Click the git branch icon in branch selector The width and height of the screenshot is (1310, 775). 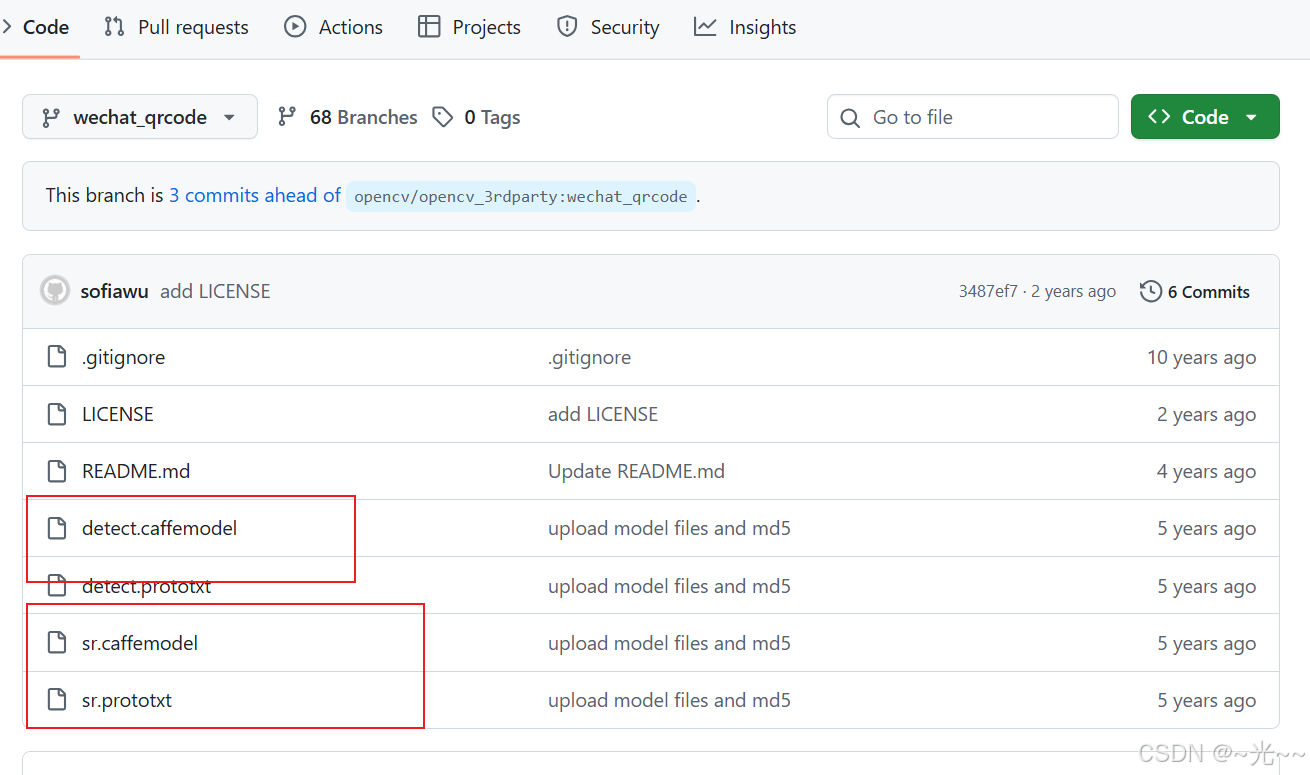[x=51, y=117]
